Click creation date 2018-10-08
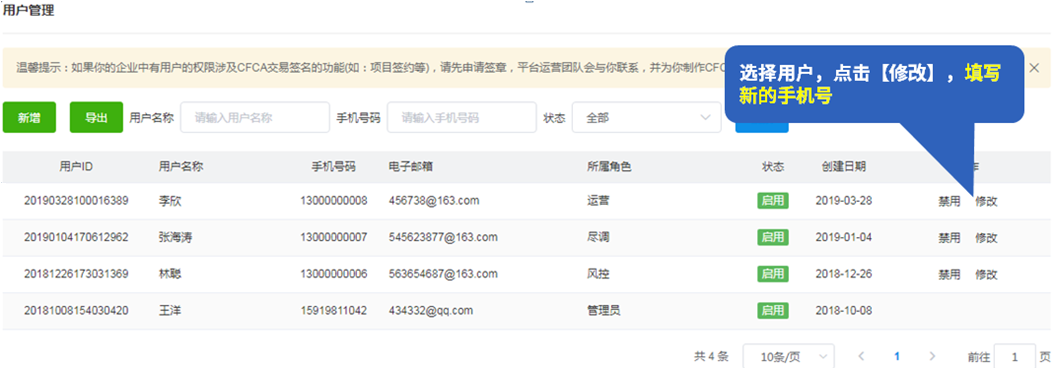The image size is (1056, 369). pos(844,310)
